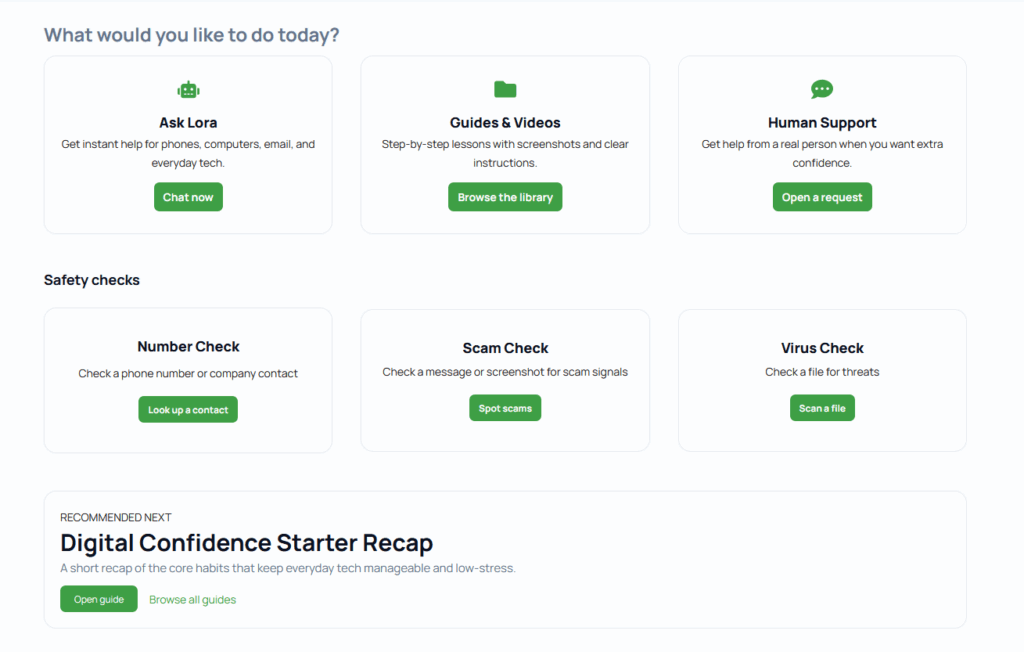Click the Safety checks section label
1024x652 pixels.
coord(91,280)
